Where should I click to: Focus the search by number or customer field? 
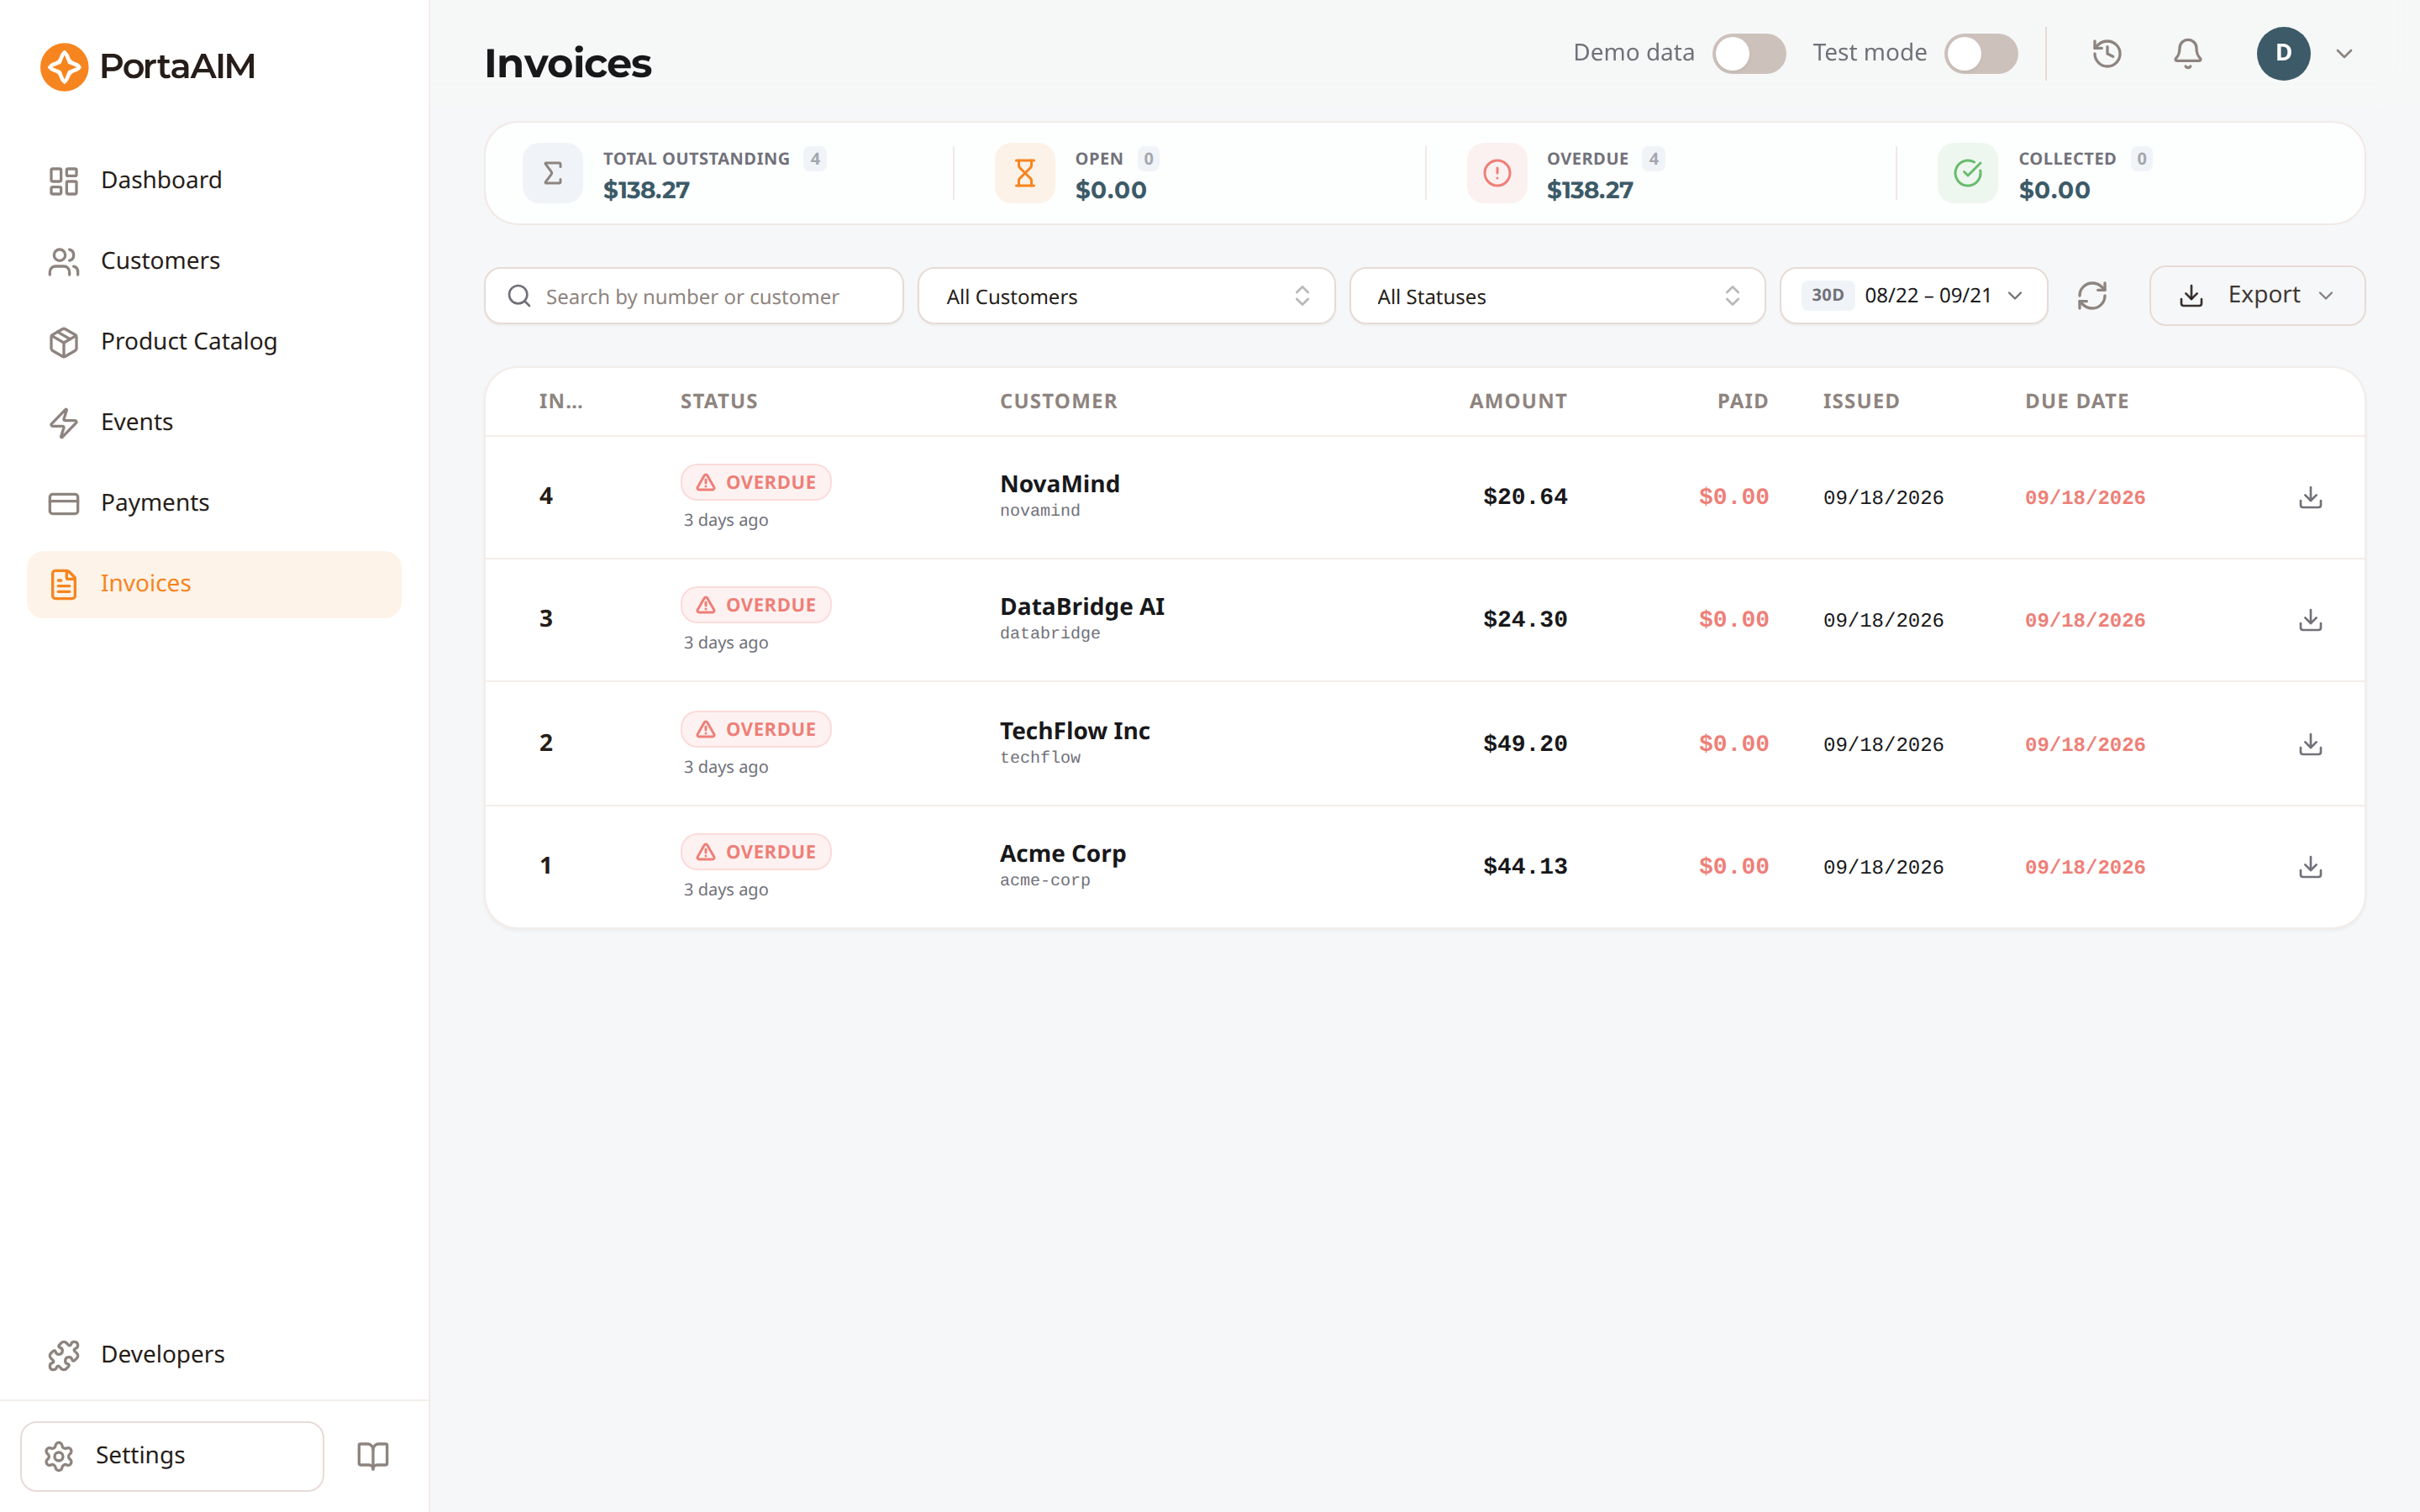(693, 296)
